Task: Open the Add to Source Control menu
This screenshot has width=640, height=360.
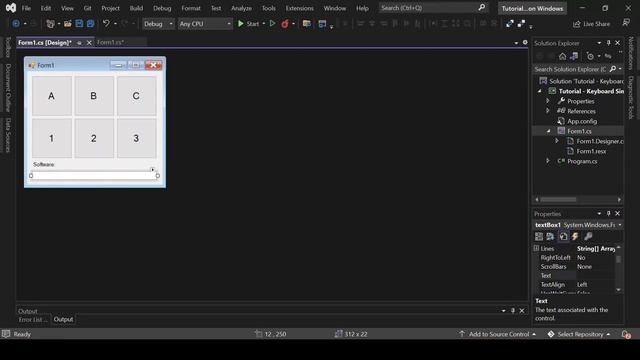Action: 498,334
